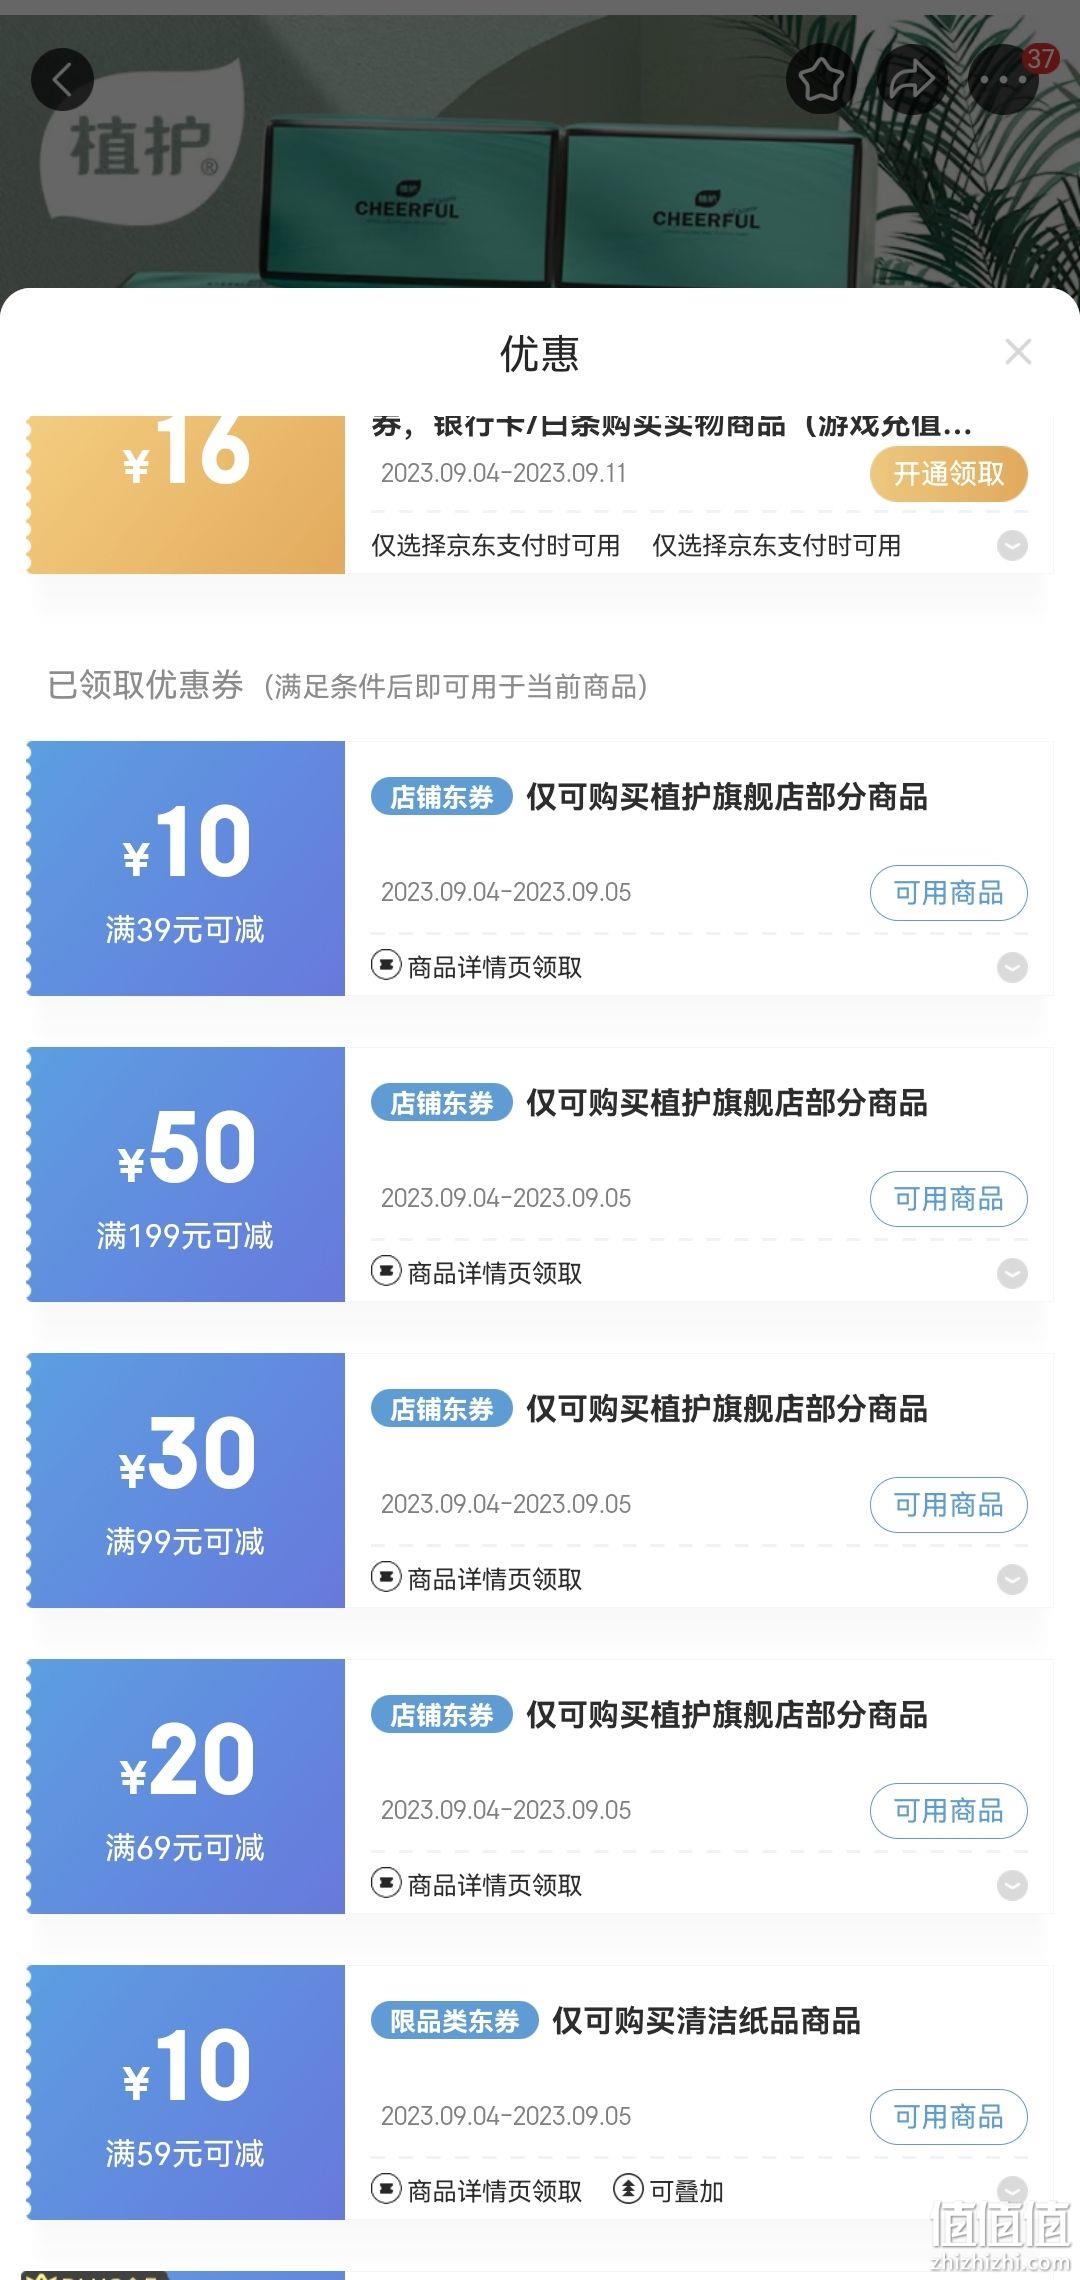Tap the back arrow icon

tap(62, 79)
